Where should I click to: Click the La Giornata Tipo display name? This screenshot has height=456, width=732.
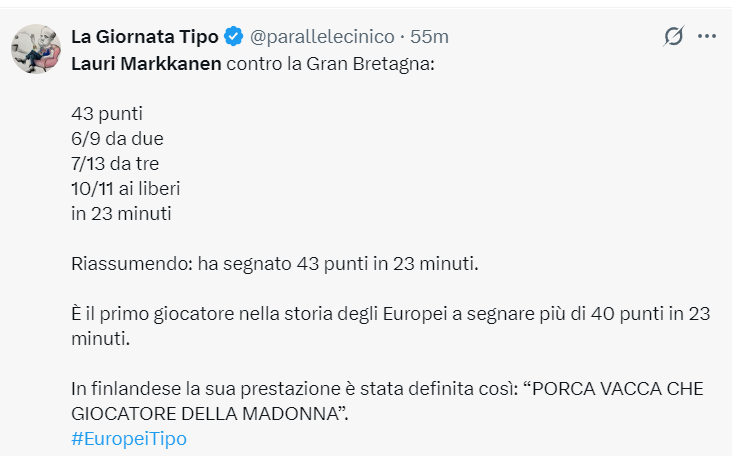pyautogui.click(x=145, y=37)
